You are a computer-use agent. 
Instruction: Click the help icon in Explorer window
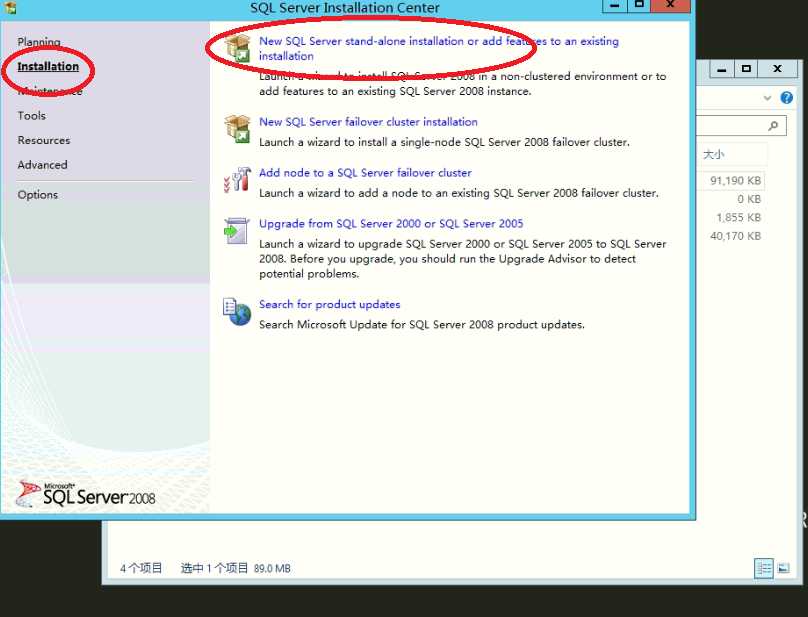tap(786, 97)
